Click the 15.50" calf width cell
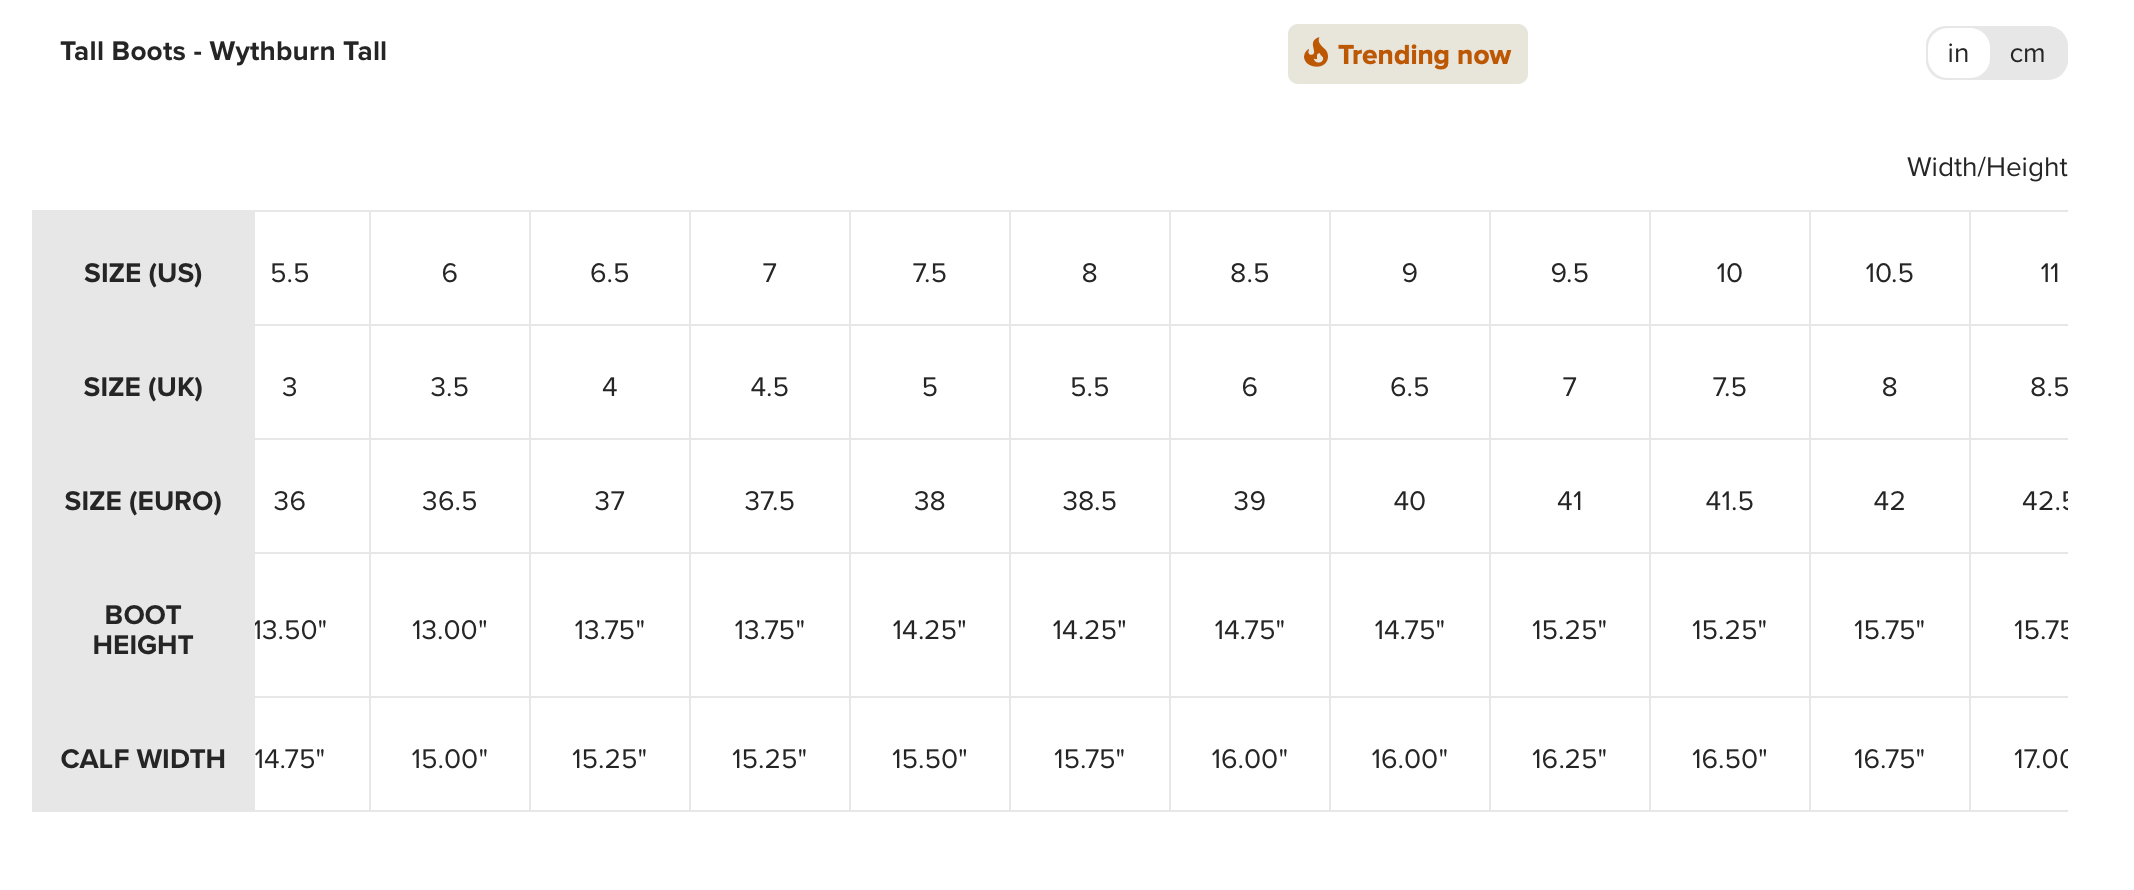This screenshot has width=2134, height=890. 929,759
